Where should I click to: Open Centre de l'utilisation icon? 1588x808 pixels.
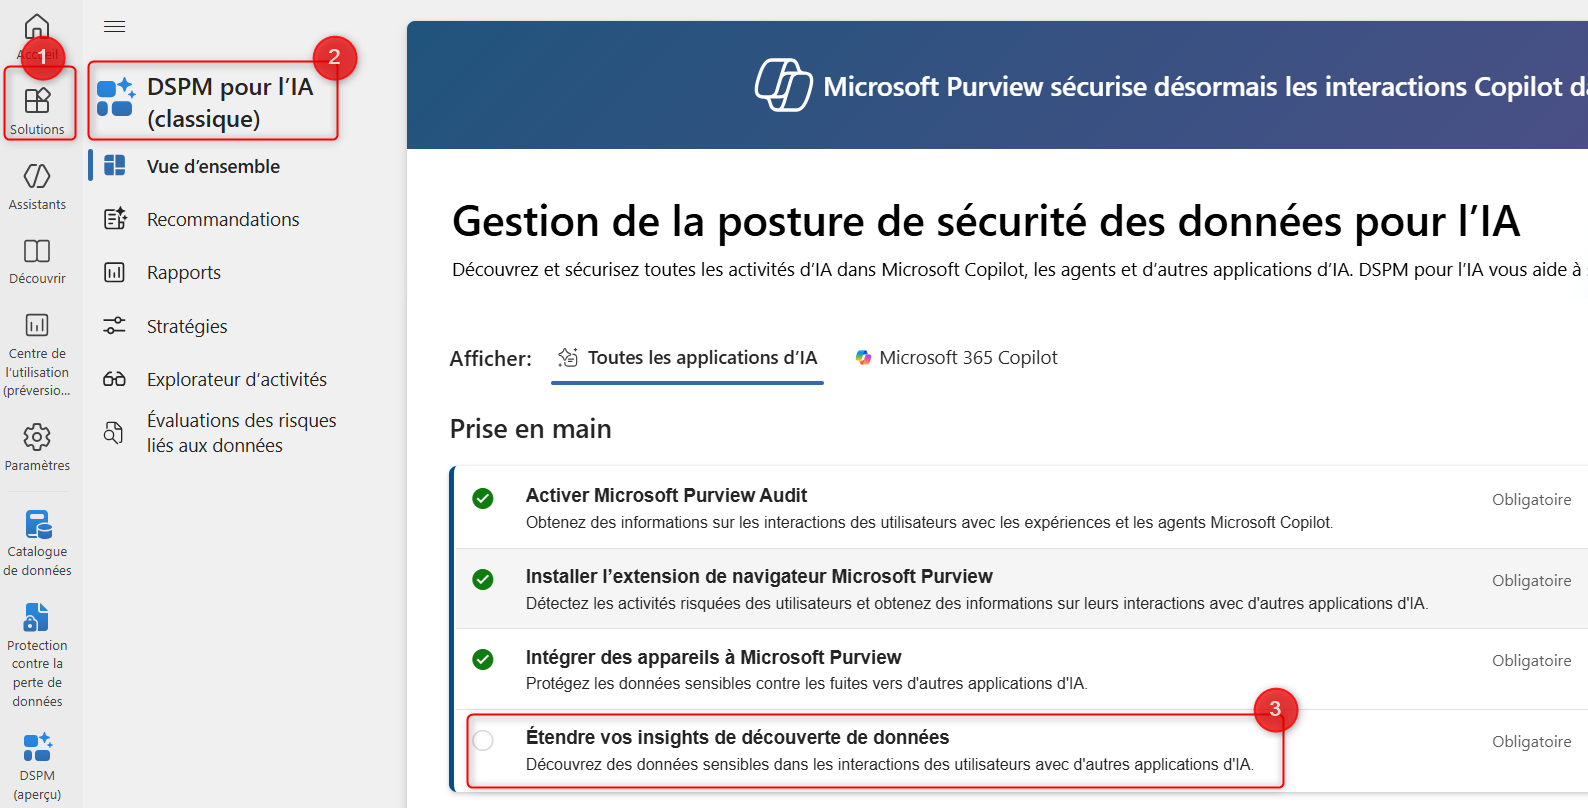[37, 326]
